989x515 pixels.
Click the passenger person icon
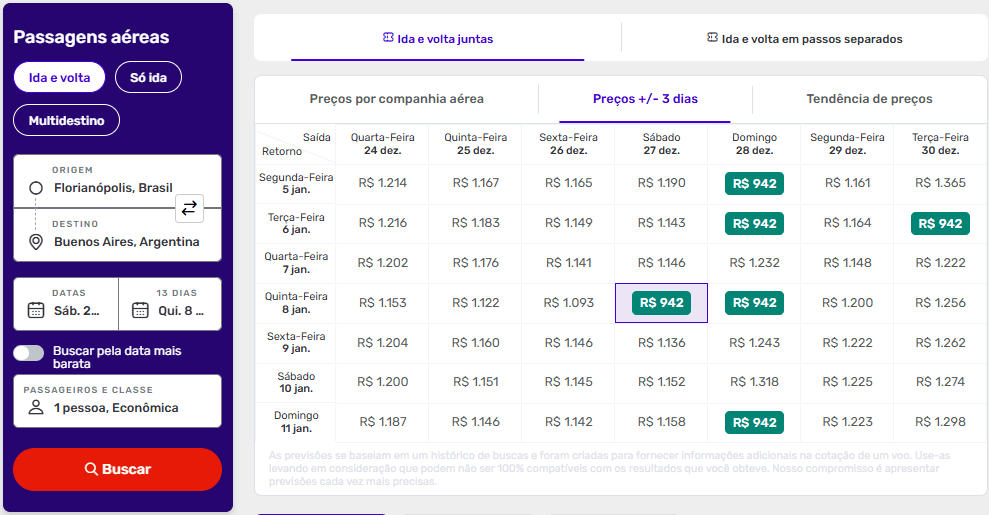36,408
